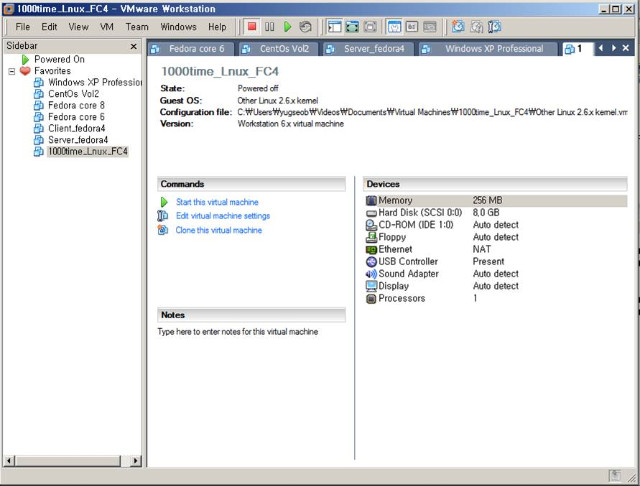Collapse the Favorites tree node
The height and width of the screenshot is (486, 640).
[x=12, y=71]
